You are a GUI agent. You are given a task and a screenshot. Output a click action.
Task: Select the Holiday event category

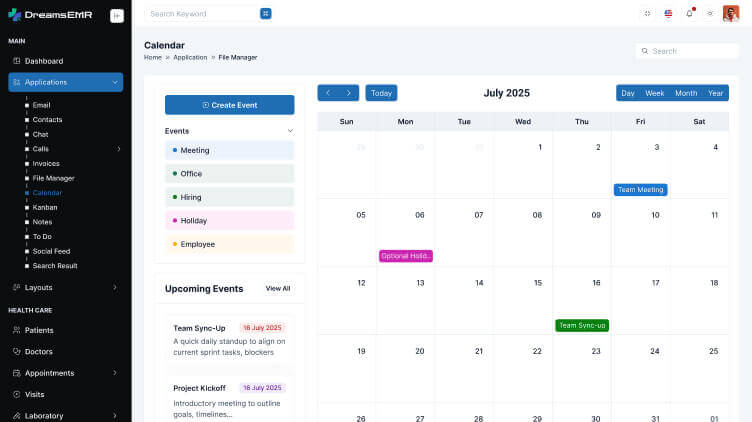coord(230,221)
